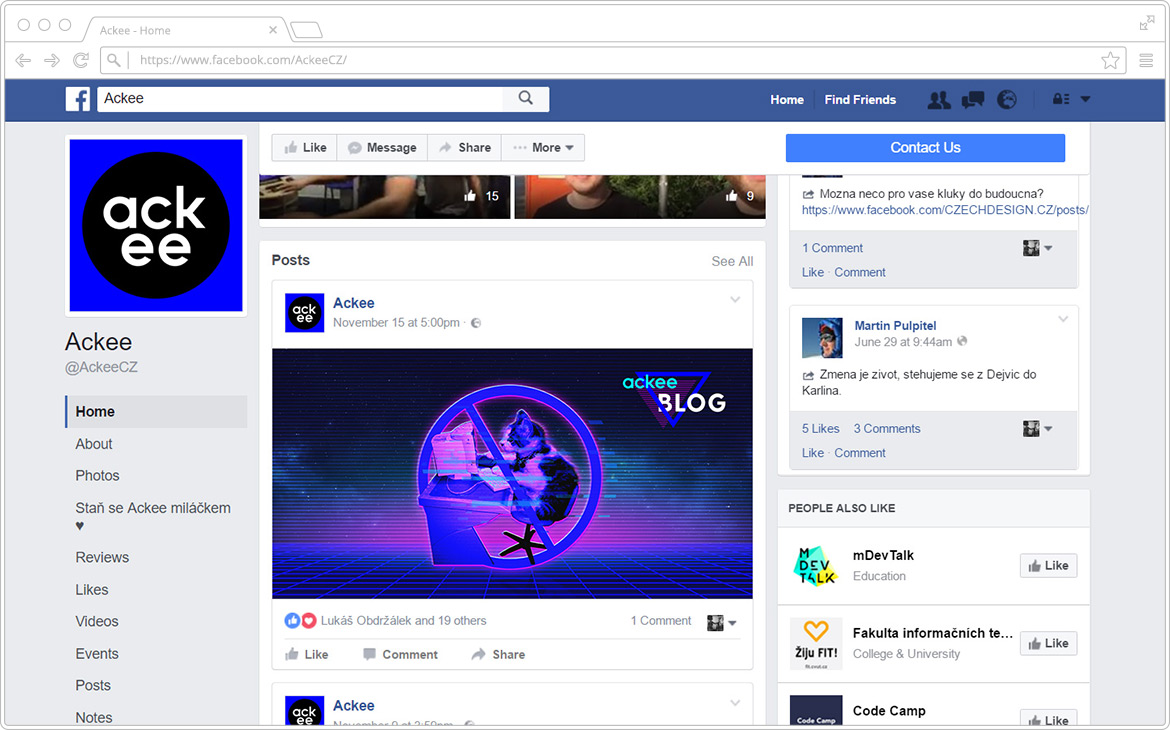The width and height of the screenshot is (1170, 730).
Task: Click the Contact Us button
Action: [x=925, y=148]
